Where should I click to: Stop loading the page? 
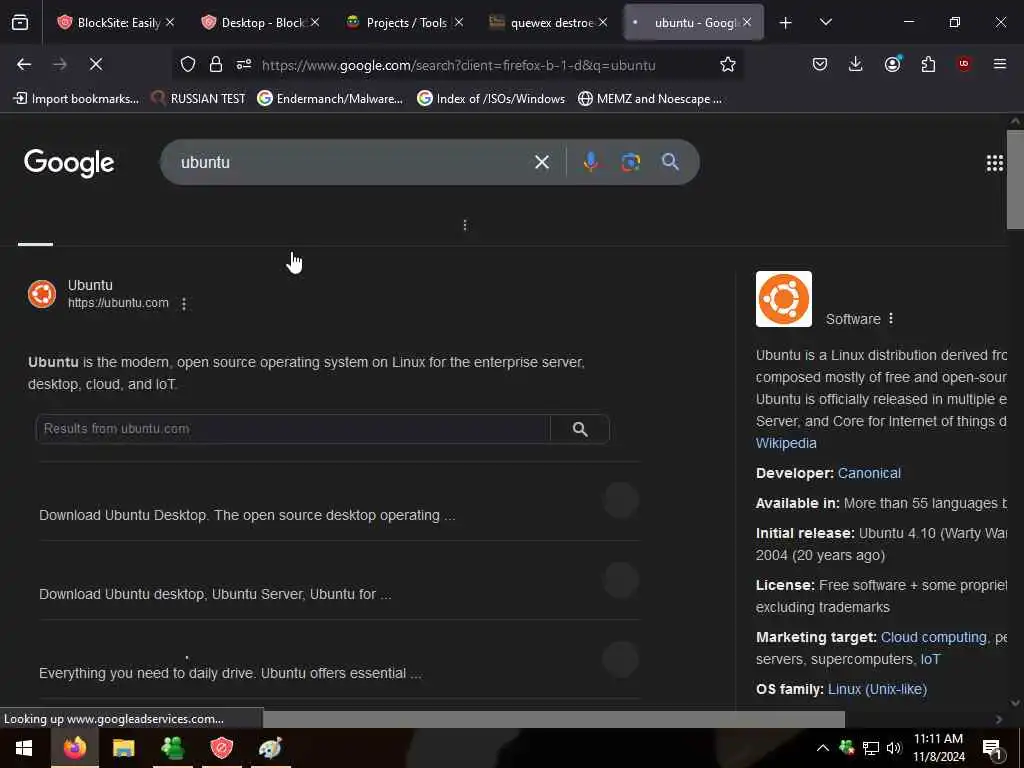[x=96, y=64]
